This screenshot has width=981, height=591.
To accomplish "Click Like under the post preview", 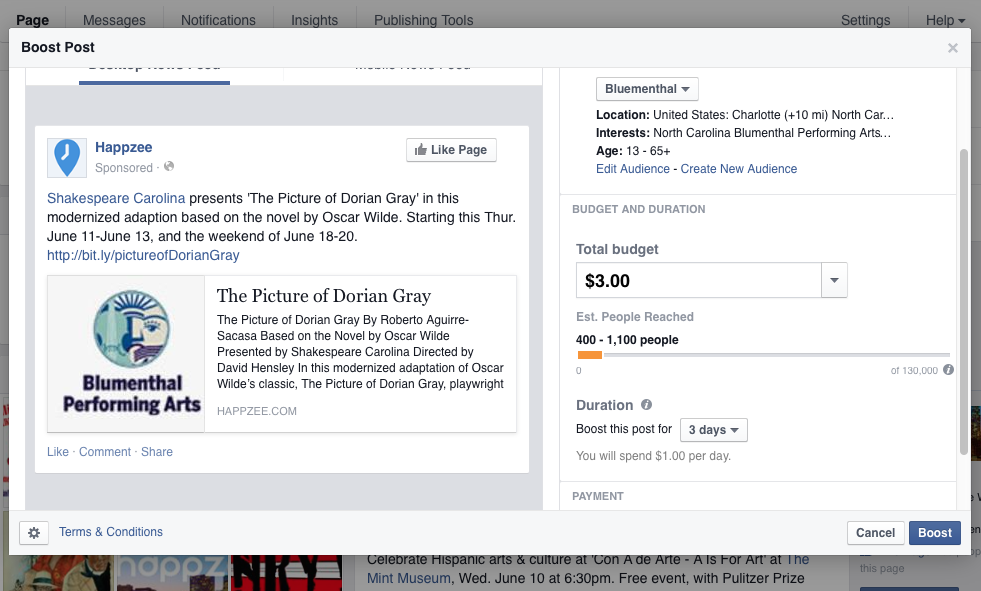I will coord(58,452).
